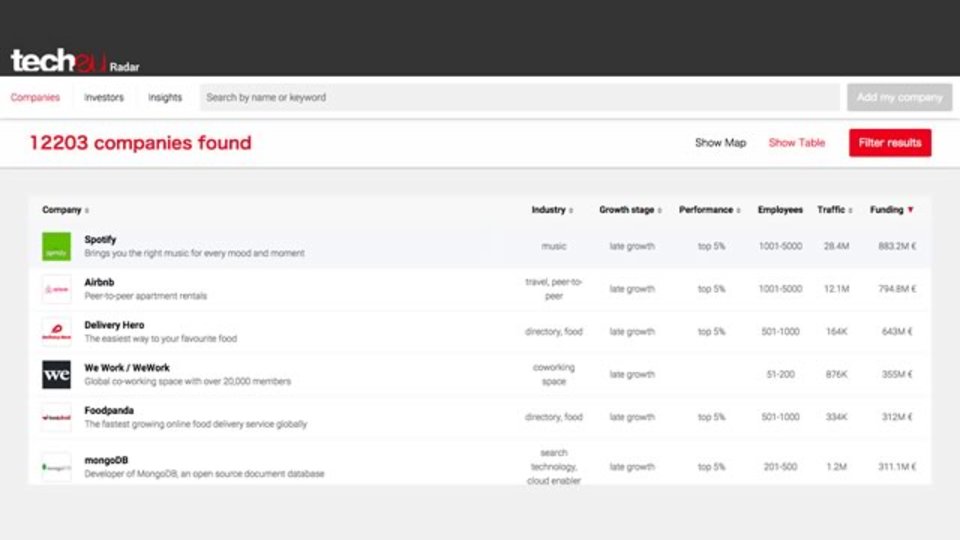Sort table by Traffic column
Image resolution: width=960 pixels, height=540 pixels.
coord(835,210)
